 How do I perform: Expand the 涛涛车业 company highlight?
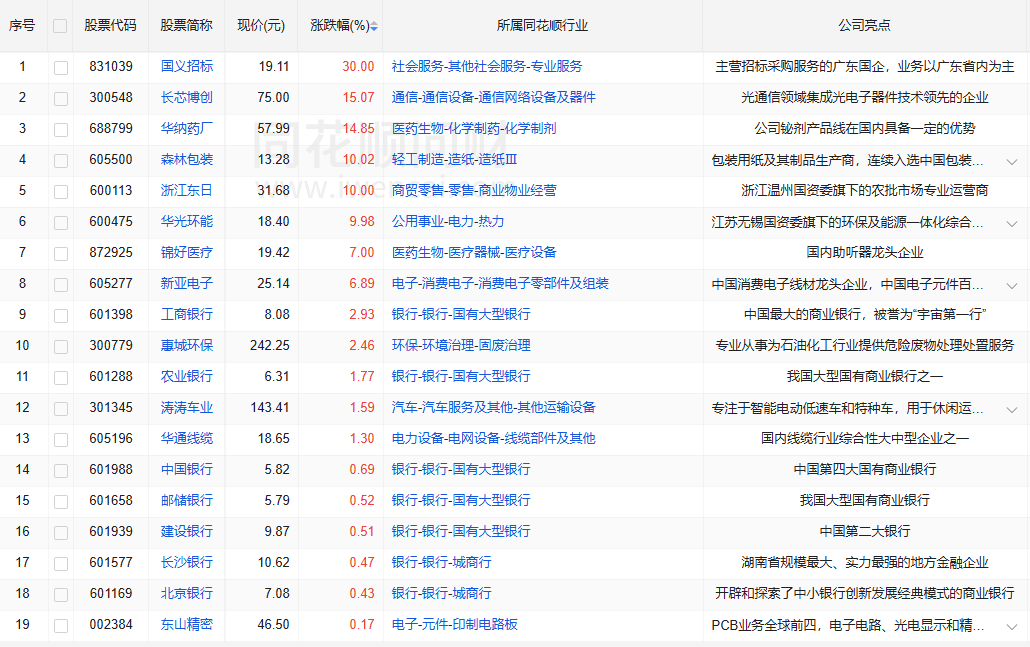(1012, 409)
